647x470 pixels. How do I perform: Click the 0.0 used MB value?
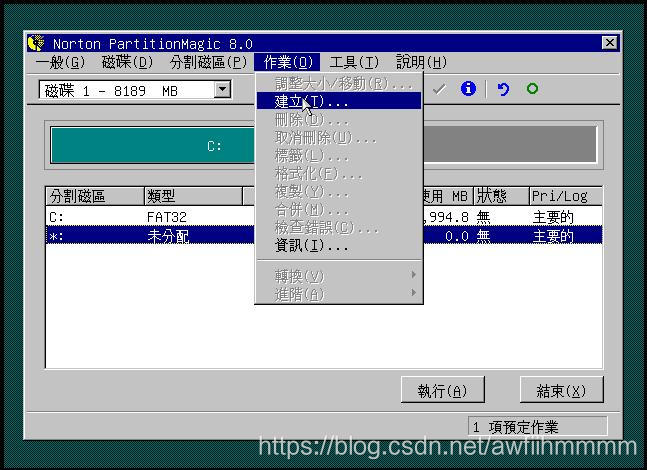pyautogui.click(x=457, y=236)
